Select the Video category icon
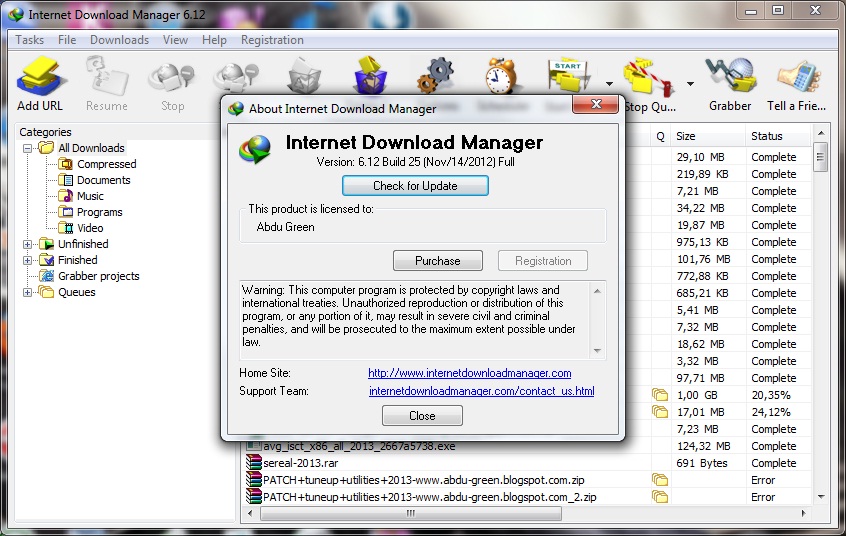The image size is (846, 536). pyautogui.click(x=66, y=228)
